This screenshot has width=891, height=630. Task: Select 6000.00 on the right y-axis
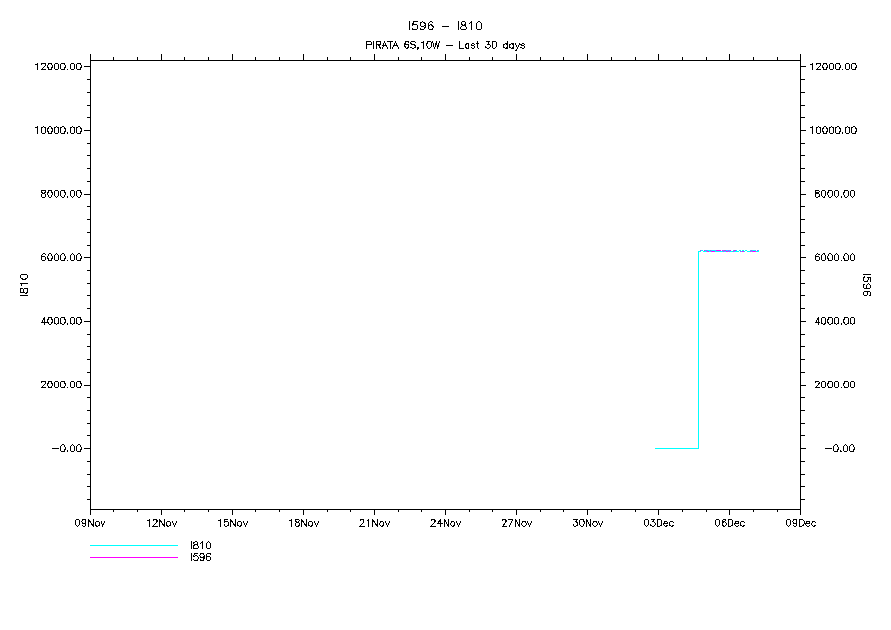[834, 258]
